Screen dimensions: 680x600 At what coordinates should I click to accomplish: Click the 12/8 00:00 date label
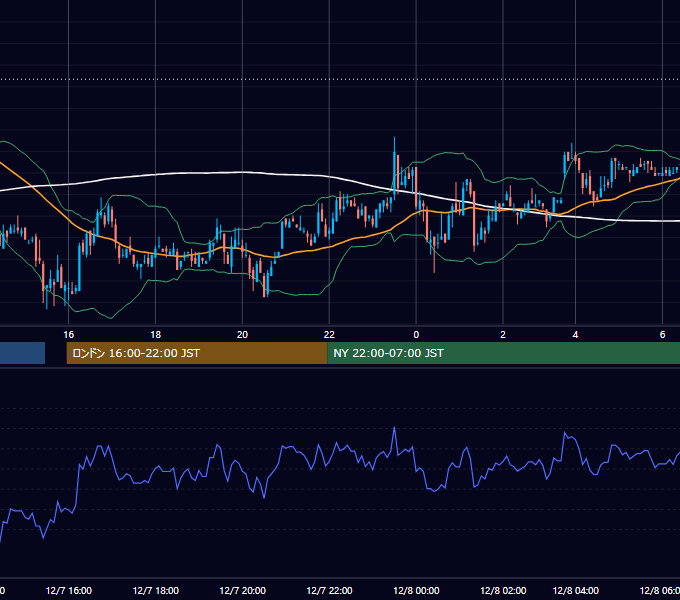click(416, 590)
